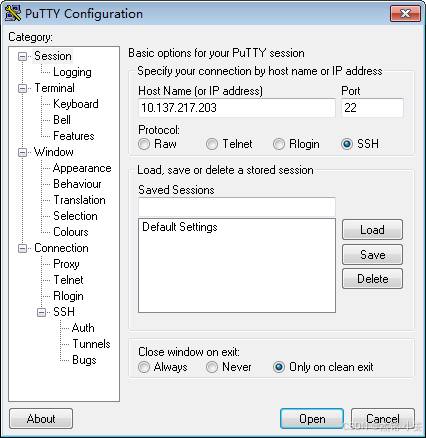This screenshot has height=438, width=426.
Task: Collapse the Window category expander
Action: point(22,152)
